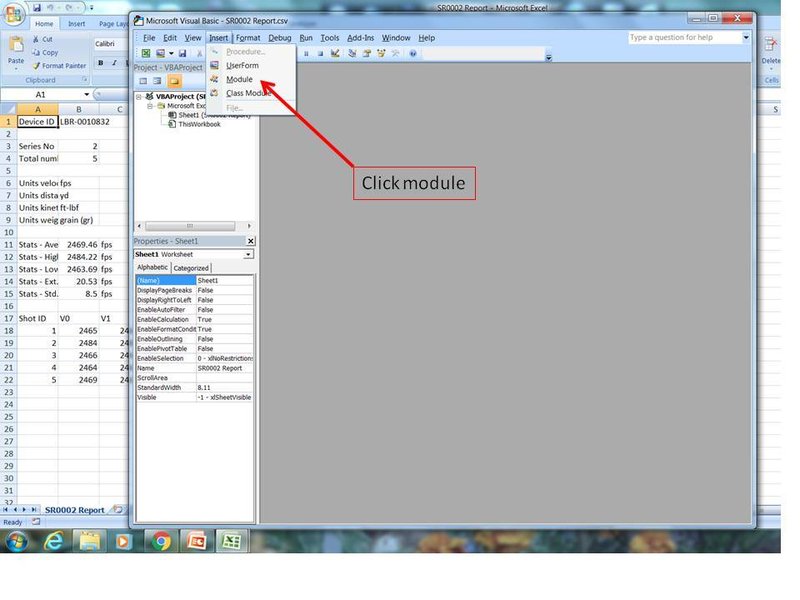The width and height of the screenshot is (800, 600).
Task: Open the Format menu in Visual Basic
Action: 248,38
